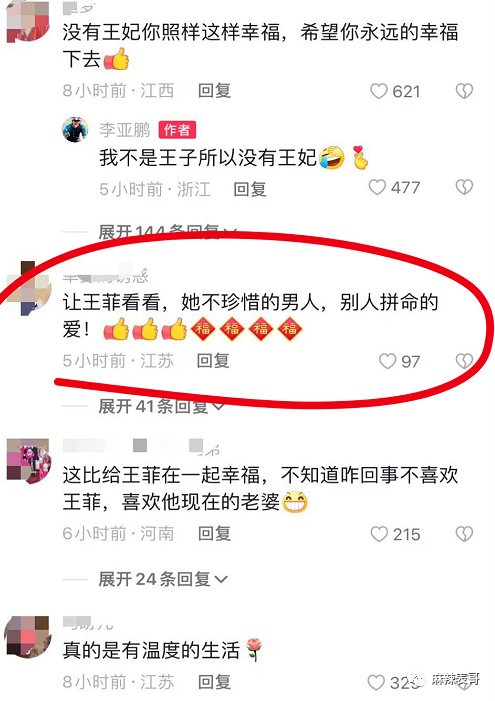Expand the 41 replies thread

point(161,406)
